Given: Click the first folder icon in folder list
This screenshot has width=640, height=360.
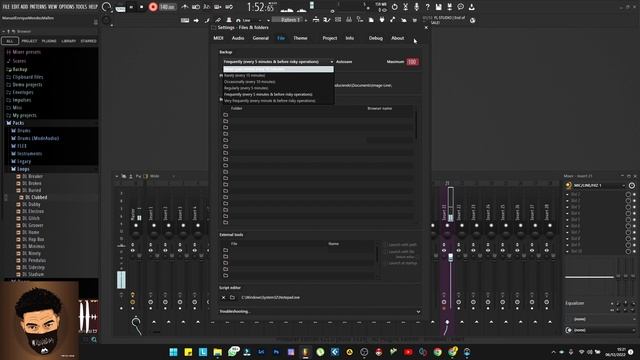Looking at the screenshot, I should [226, 115].
